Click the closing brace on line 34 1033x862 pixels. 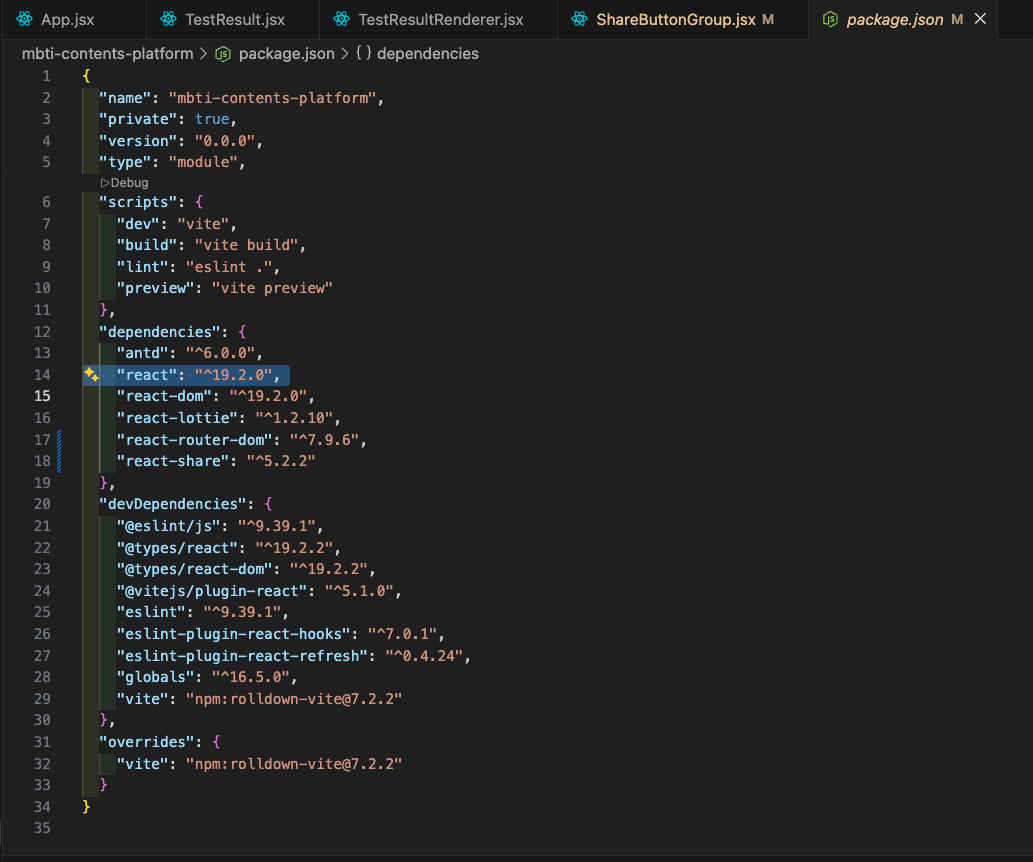pyautogui.click(x=86, y=807)
